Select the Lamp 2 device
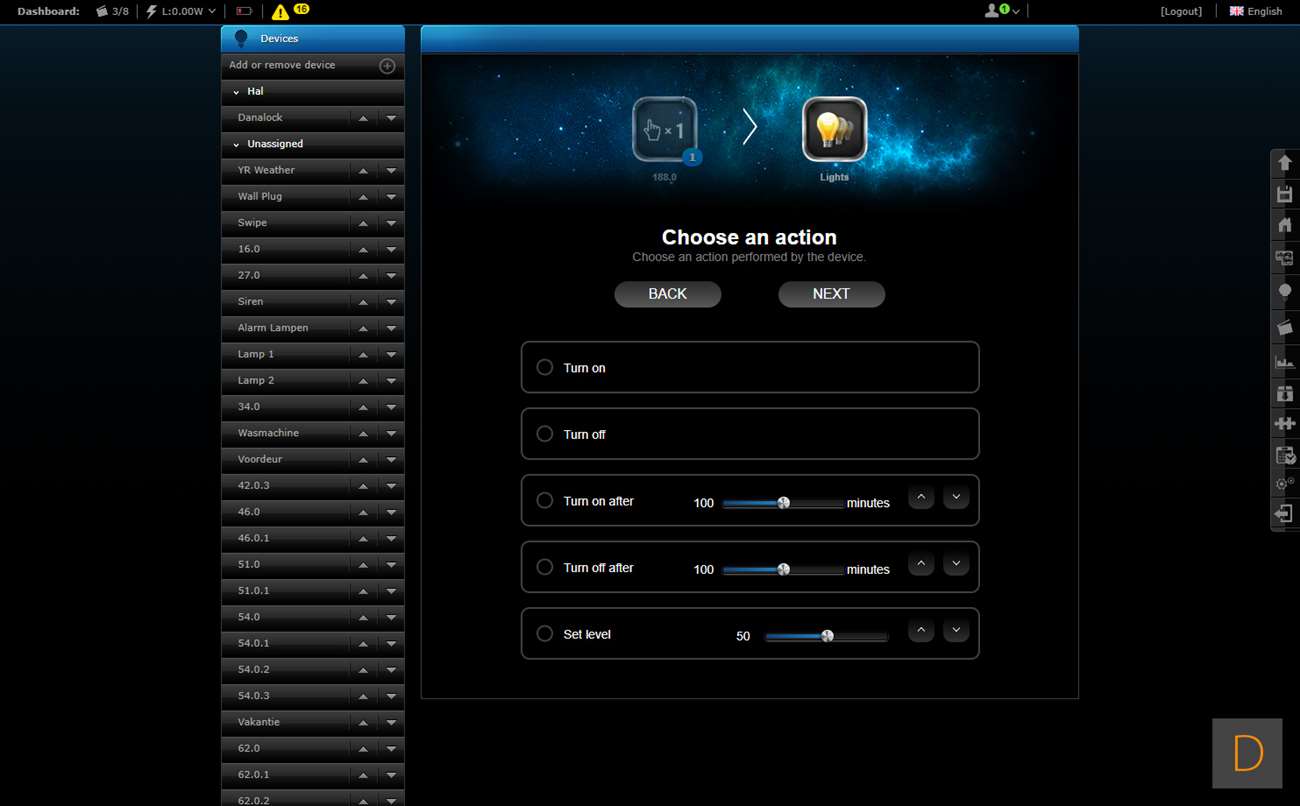Screen dimensions: 1300x806 [256, 381]
